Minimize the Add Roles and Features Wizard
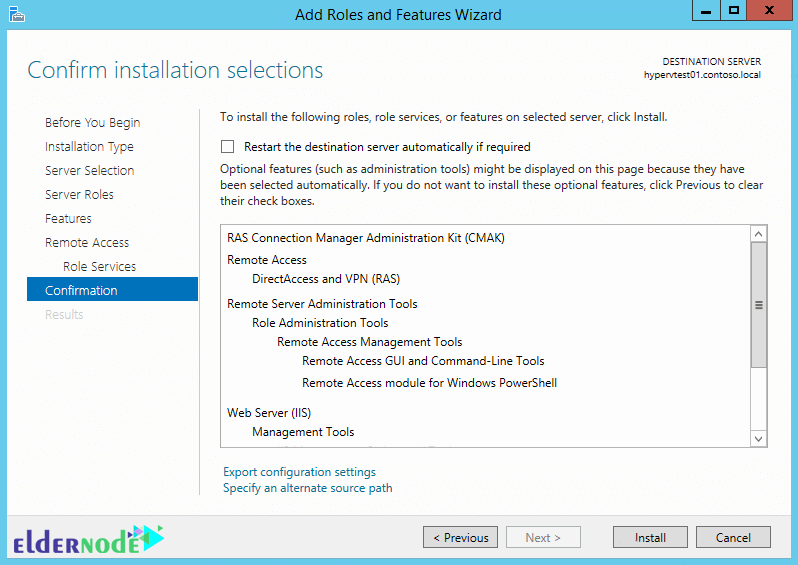This screenshot has width=798, height=565. pyautogui.click(x=706, y=11)
